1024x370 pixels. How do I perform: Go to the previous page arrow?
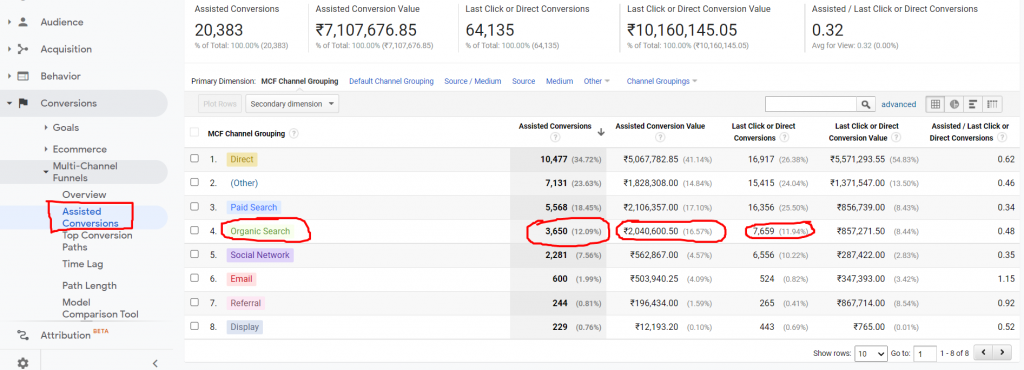[983, 352]
